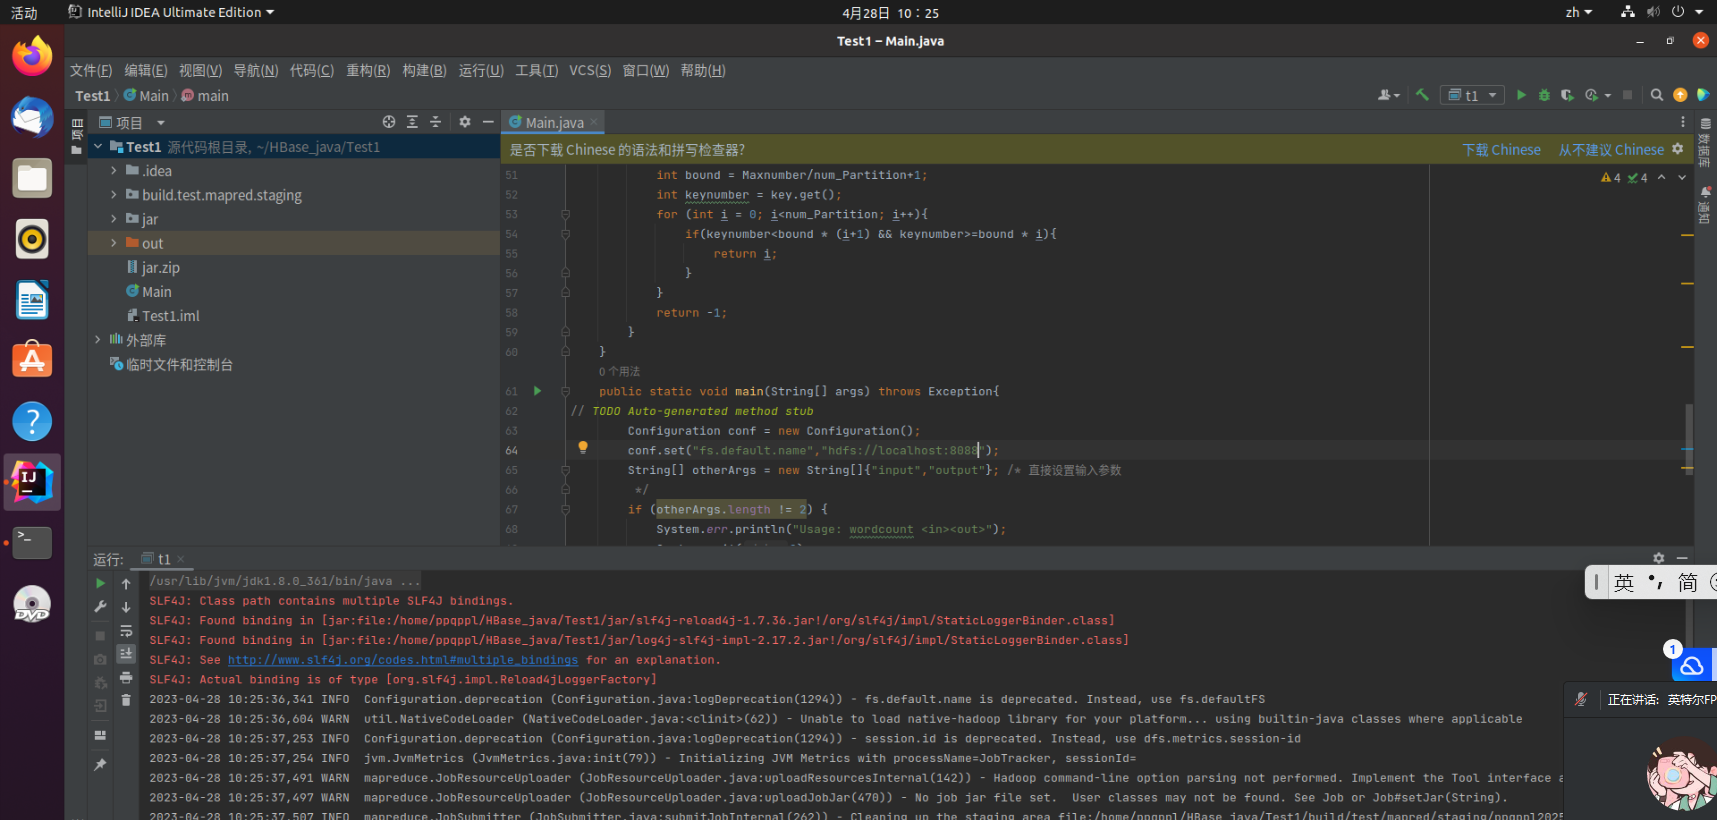Viewport: 1717px width, 820px height.
Task: Open the code-with-me user icon dropdown
Action: pos(1389,95)
